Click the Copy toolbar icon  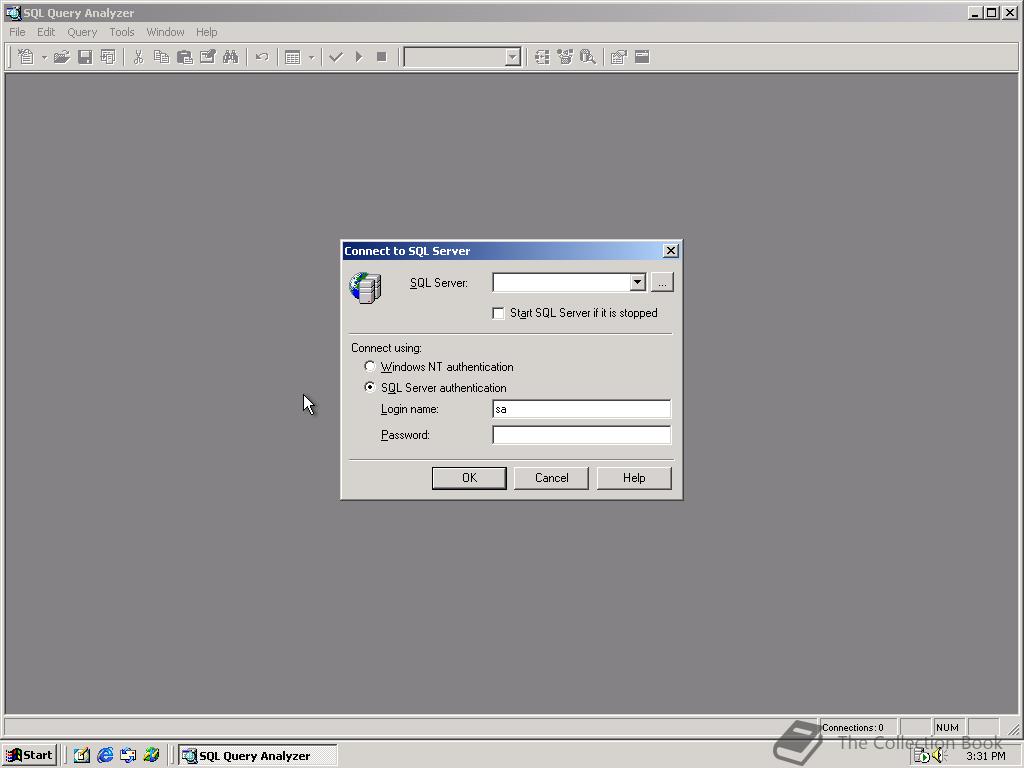(161, 57)
